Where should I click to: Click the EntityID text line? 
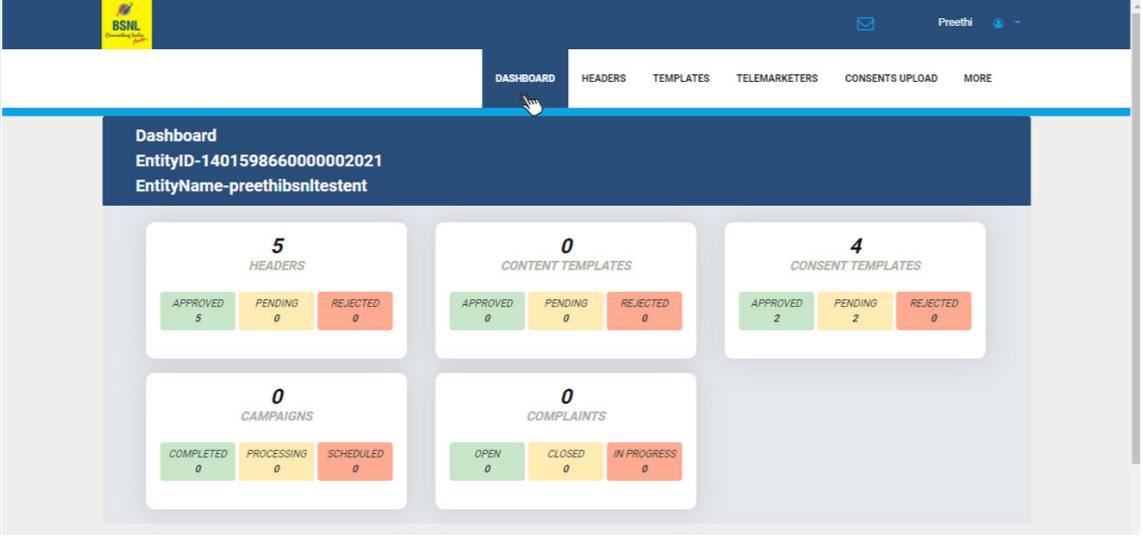[x=259, y=161]
